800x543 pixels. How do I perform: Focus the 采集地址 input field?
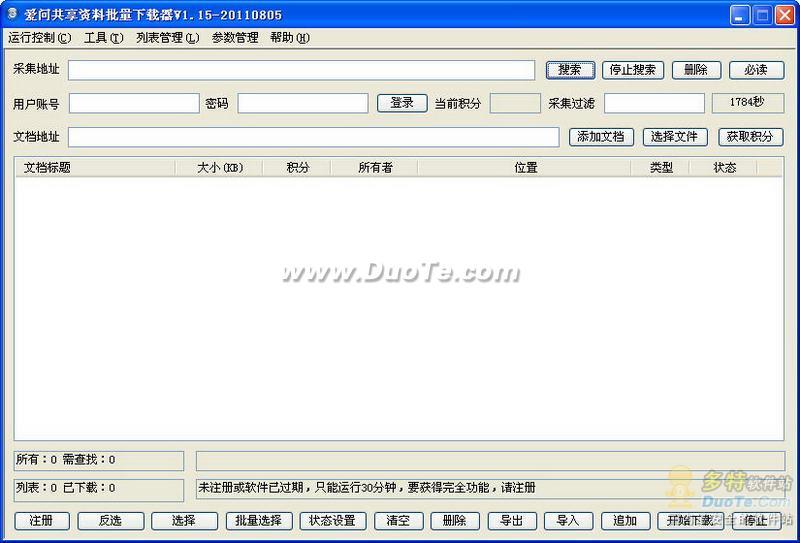click(302, 70)
